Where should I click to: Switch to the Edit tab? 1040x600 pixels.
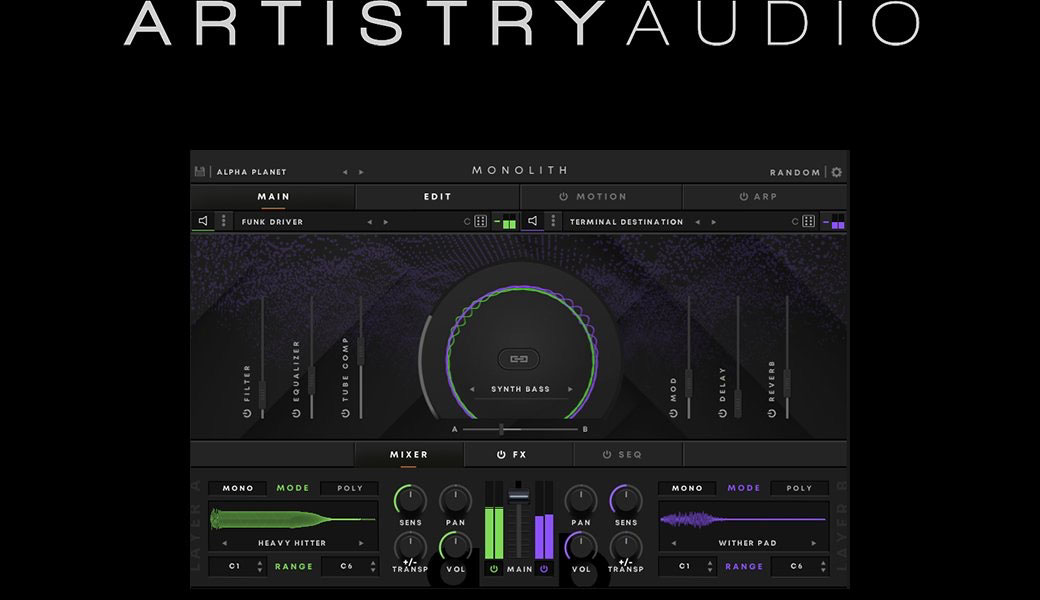coord(438,197)
